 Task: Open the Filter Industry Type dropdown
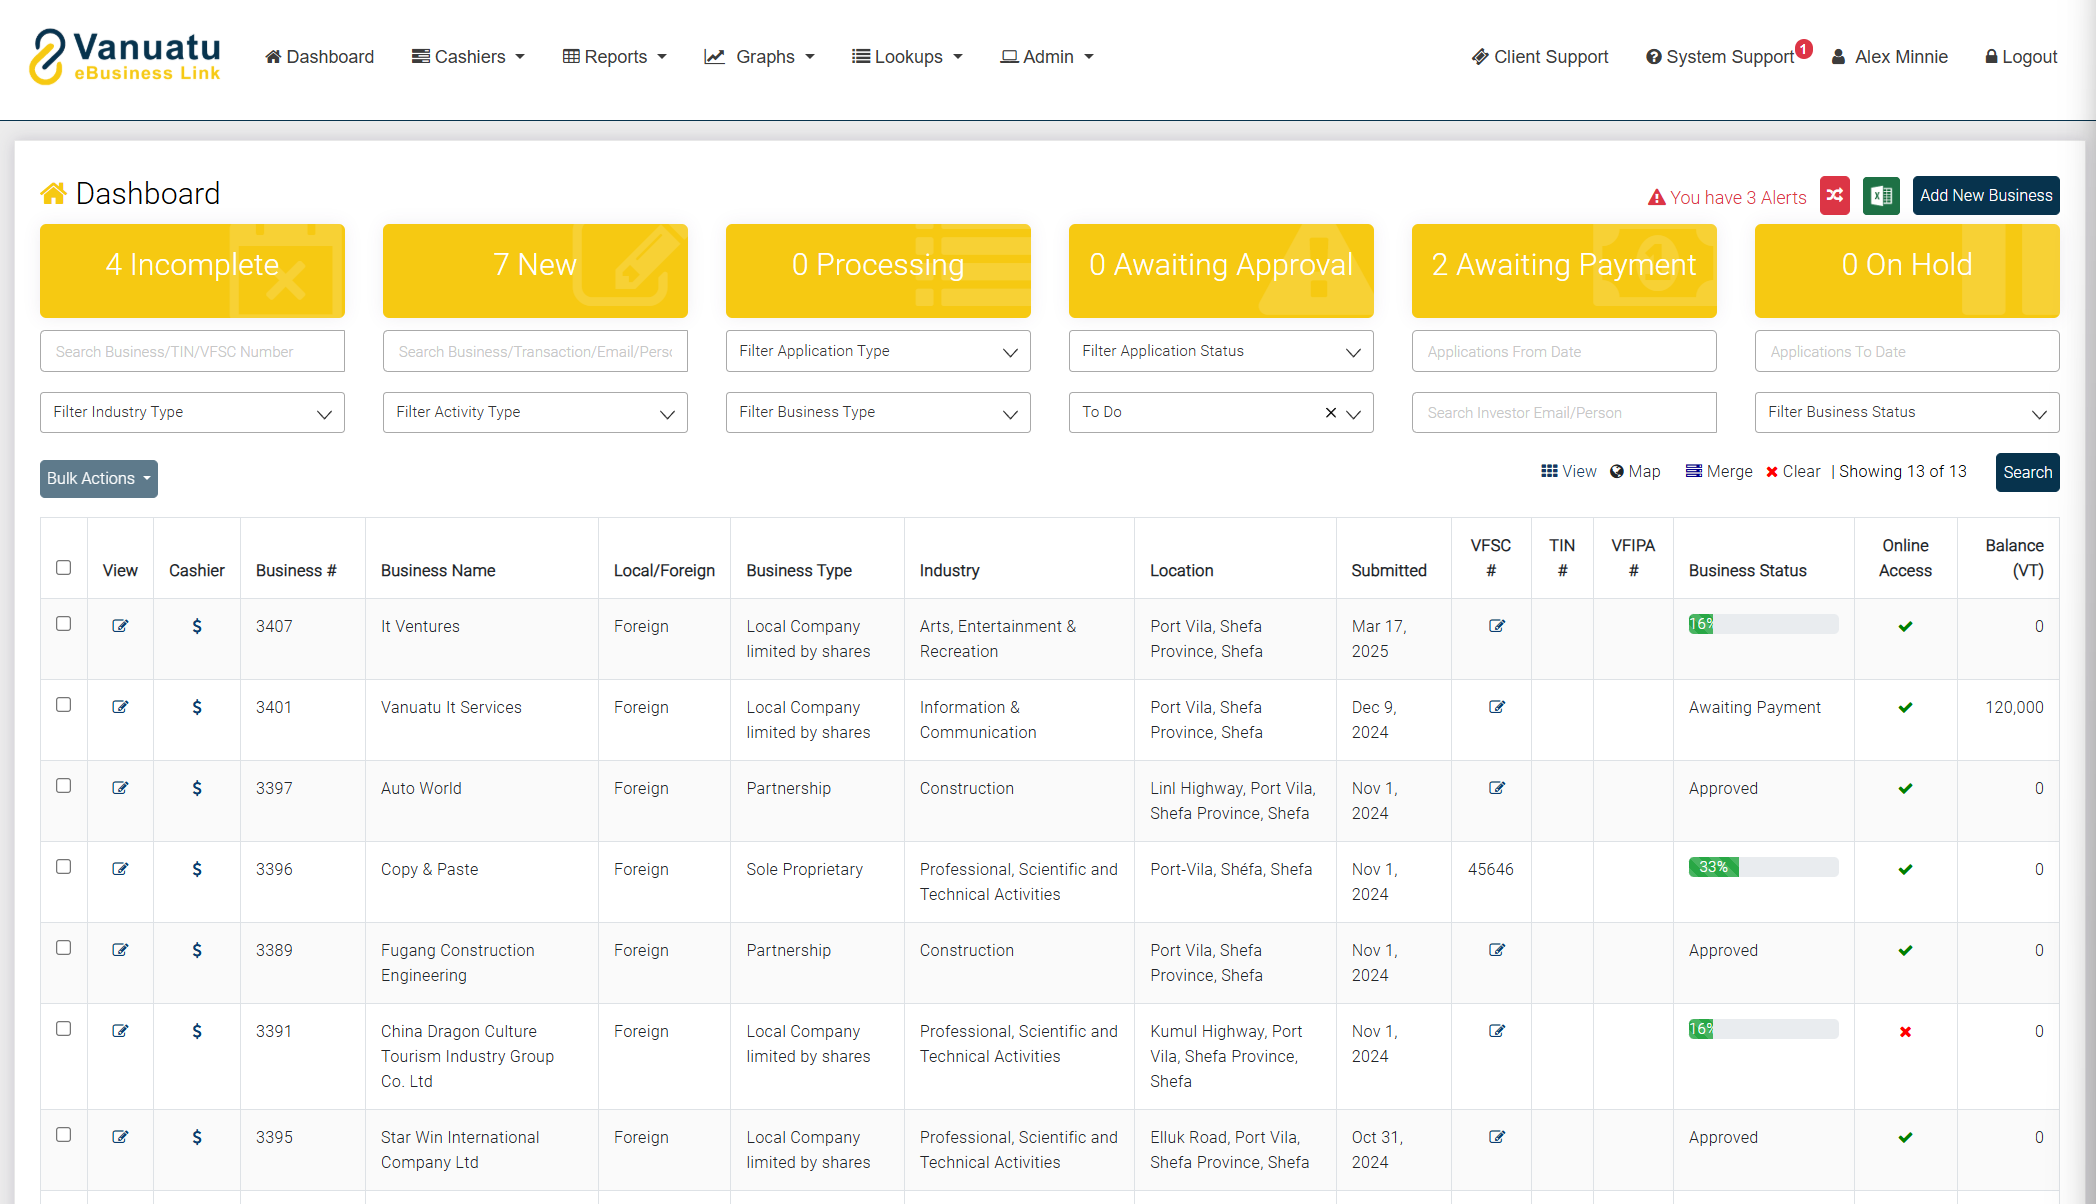point(192,412)
